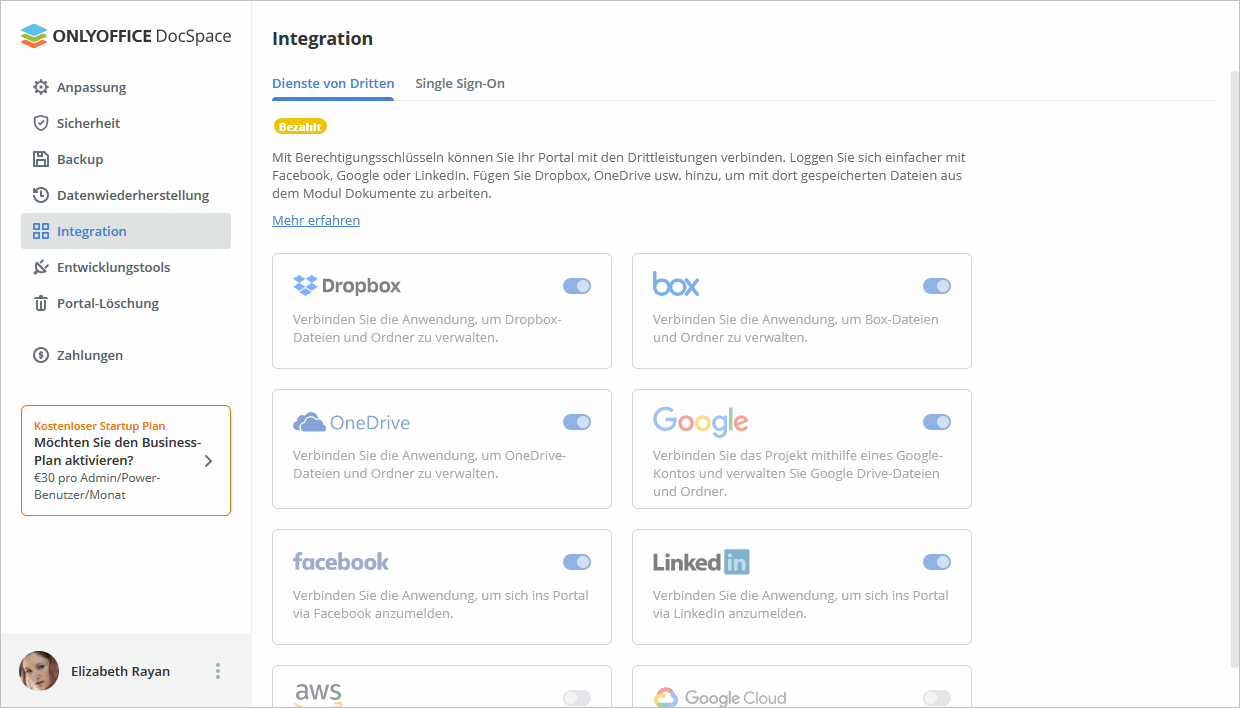This screenshot has width=1240, height=708.
Task: Select the Dienste von Dritten tab
Action: (x=333, y=84)
